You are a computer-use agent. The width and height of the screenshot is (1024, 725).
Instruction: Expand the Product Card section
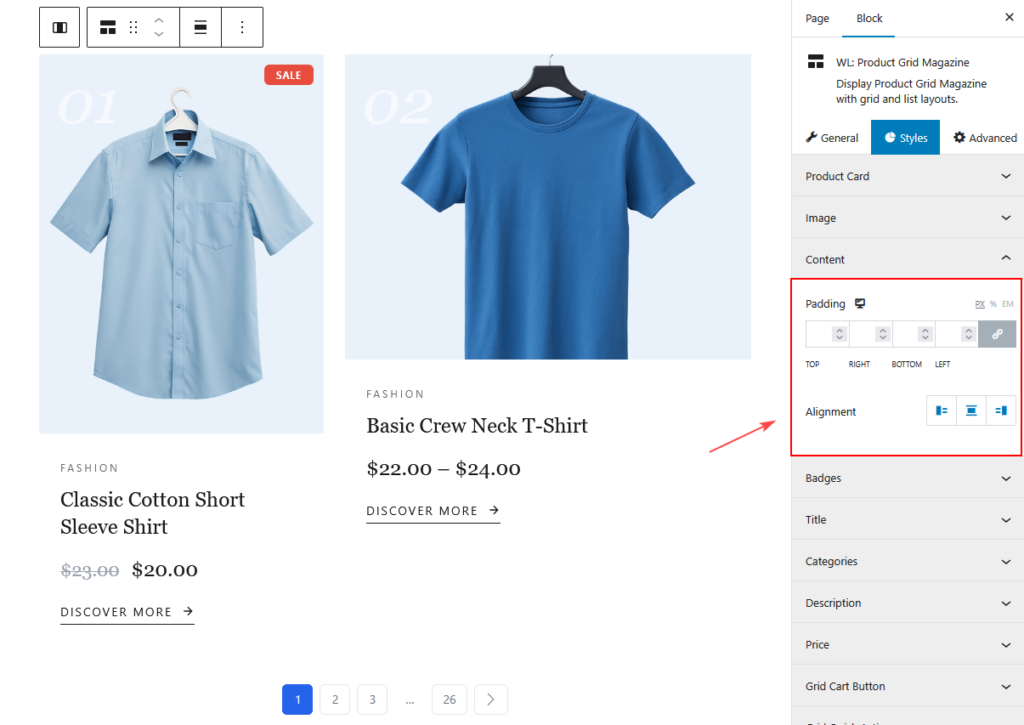907,176
